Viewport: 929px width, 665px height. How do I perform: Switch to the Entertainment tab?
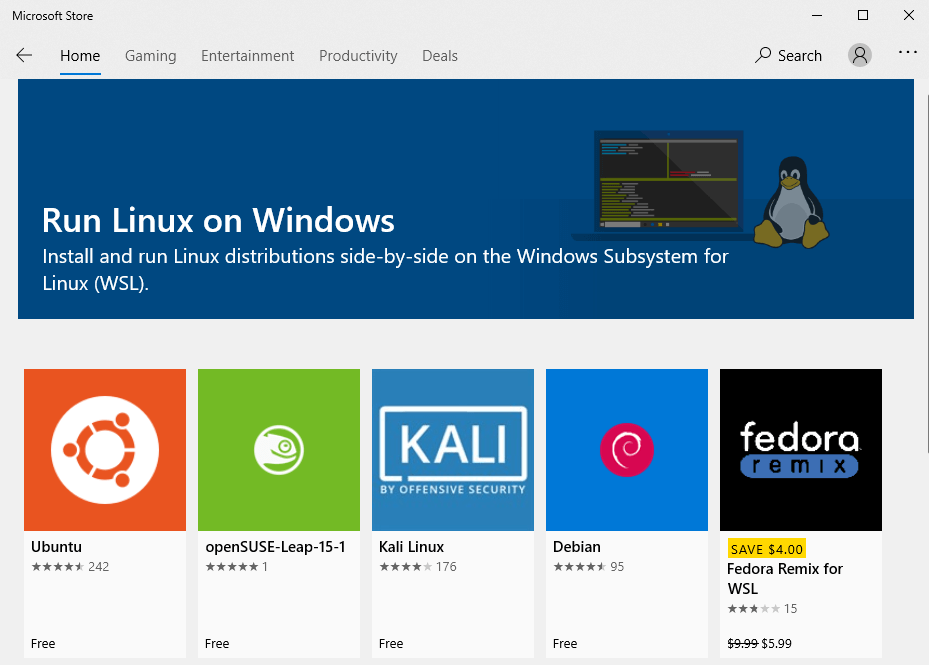pos(247,56)
